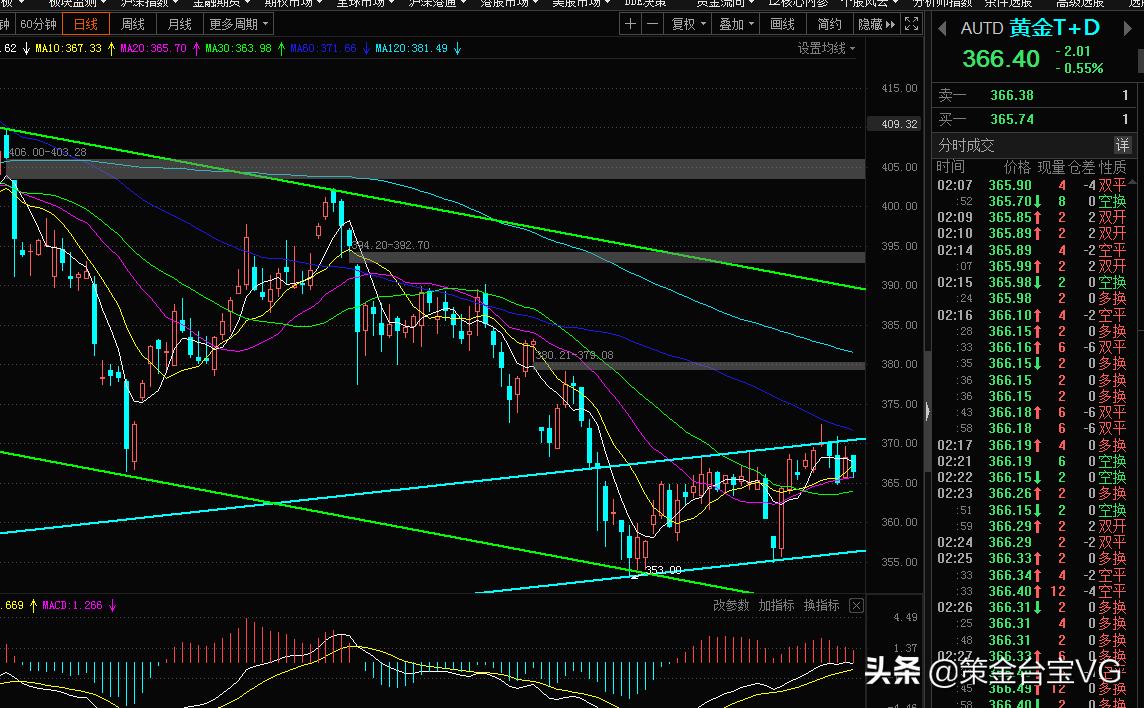Zoom in chart with plus icon
This screenshot has height=708, width=1144.
630,24
